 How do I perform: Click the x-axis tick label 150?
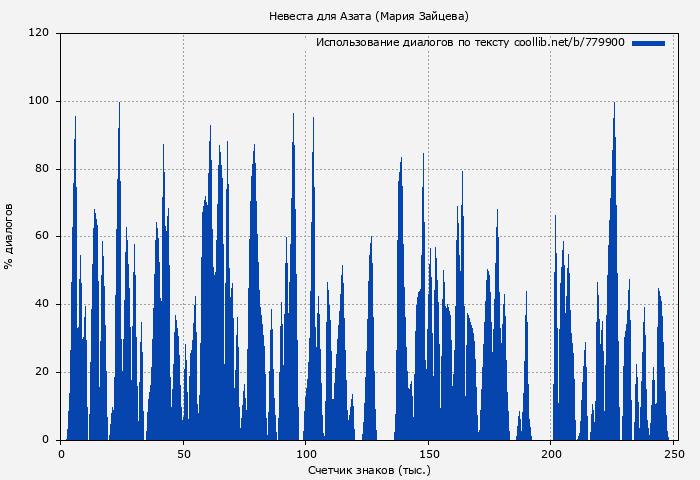(428, 453)
